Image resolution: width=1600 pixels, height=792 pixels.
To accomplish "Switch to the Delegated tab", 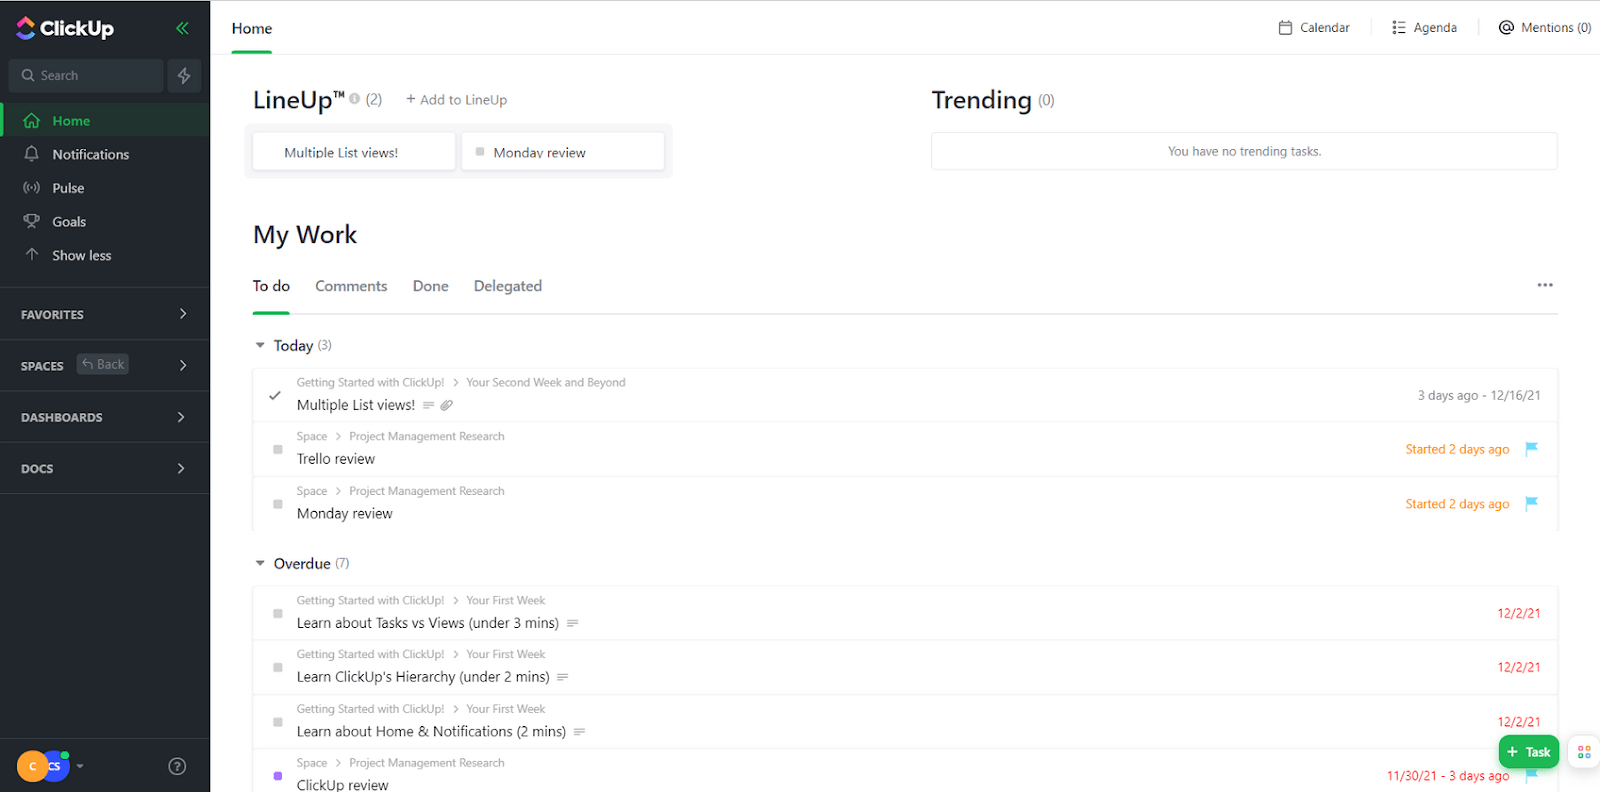I will pyautogui.click(x=508, y=286).
